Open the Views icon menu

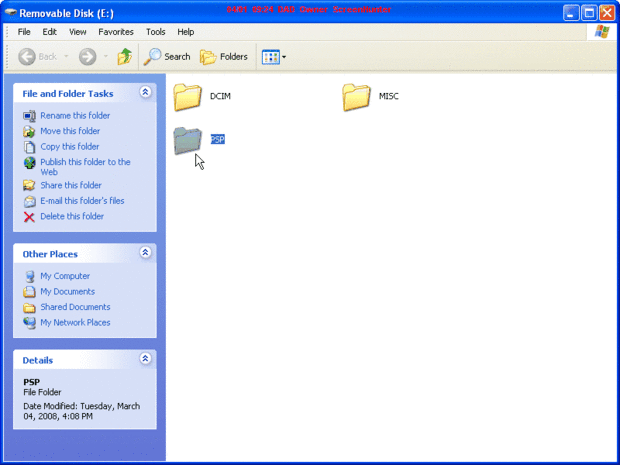click(274, 57)
